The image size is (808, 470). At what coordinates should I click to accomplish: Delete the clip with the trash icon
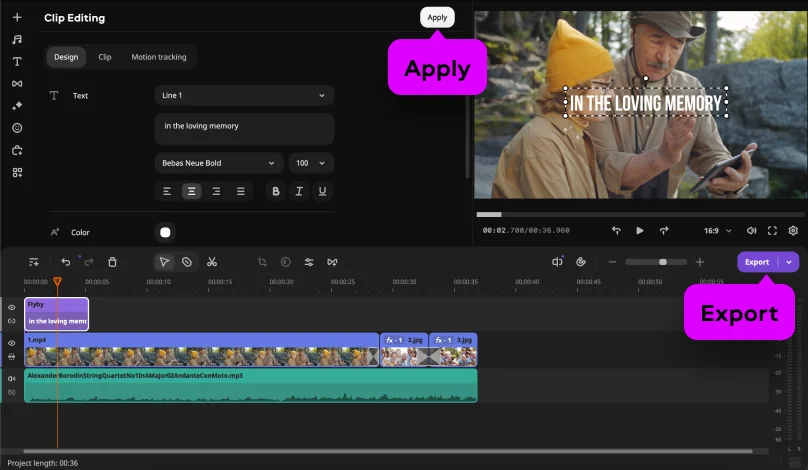pyautogui.click(x=112, y=262)
